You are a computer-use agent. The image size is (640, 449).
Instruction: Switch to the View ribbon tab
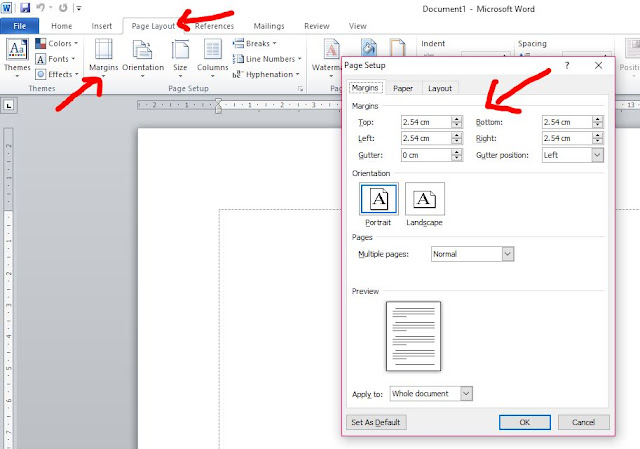[358, 26]
